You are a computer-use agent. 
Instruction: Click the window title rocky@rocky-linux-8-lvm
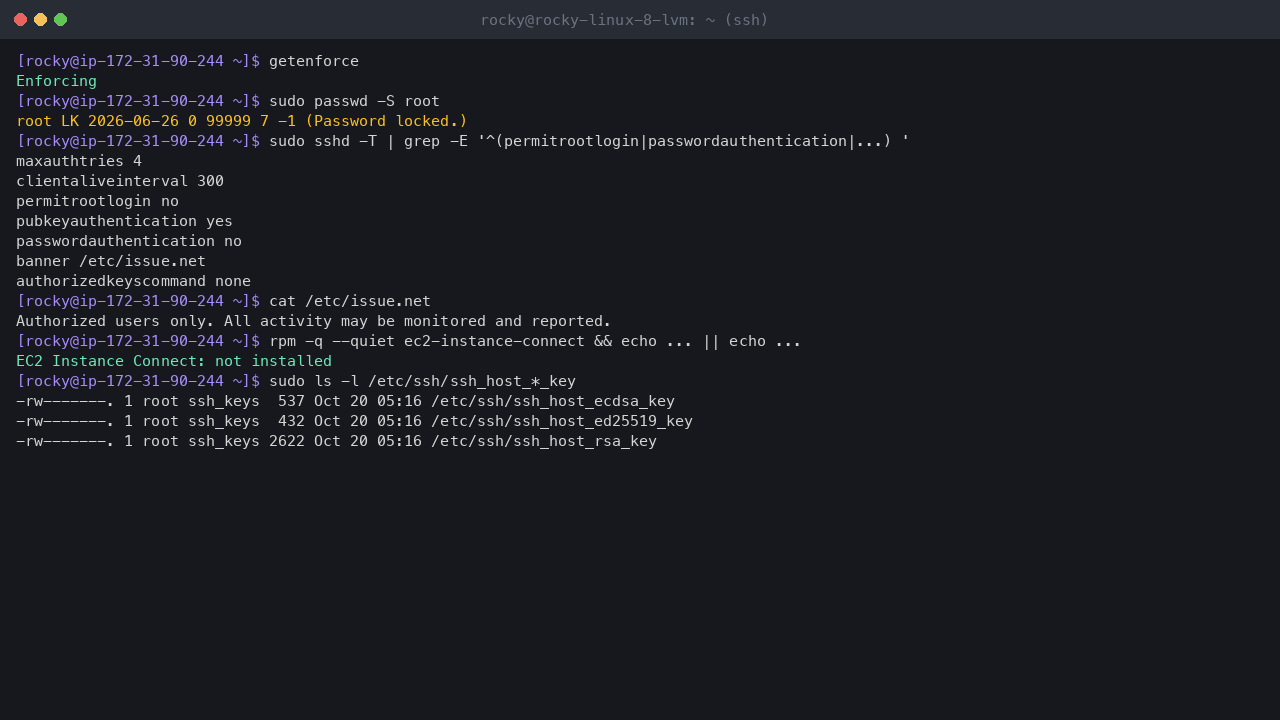click(x=624, y=20)
